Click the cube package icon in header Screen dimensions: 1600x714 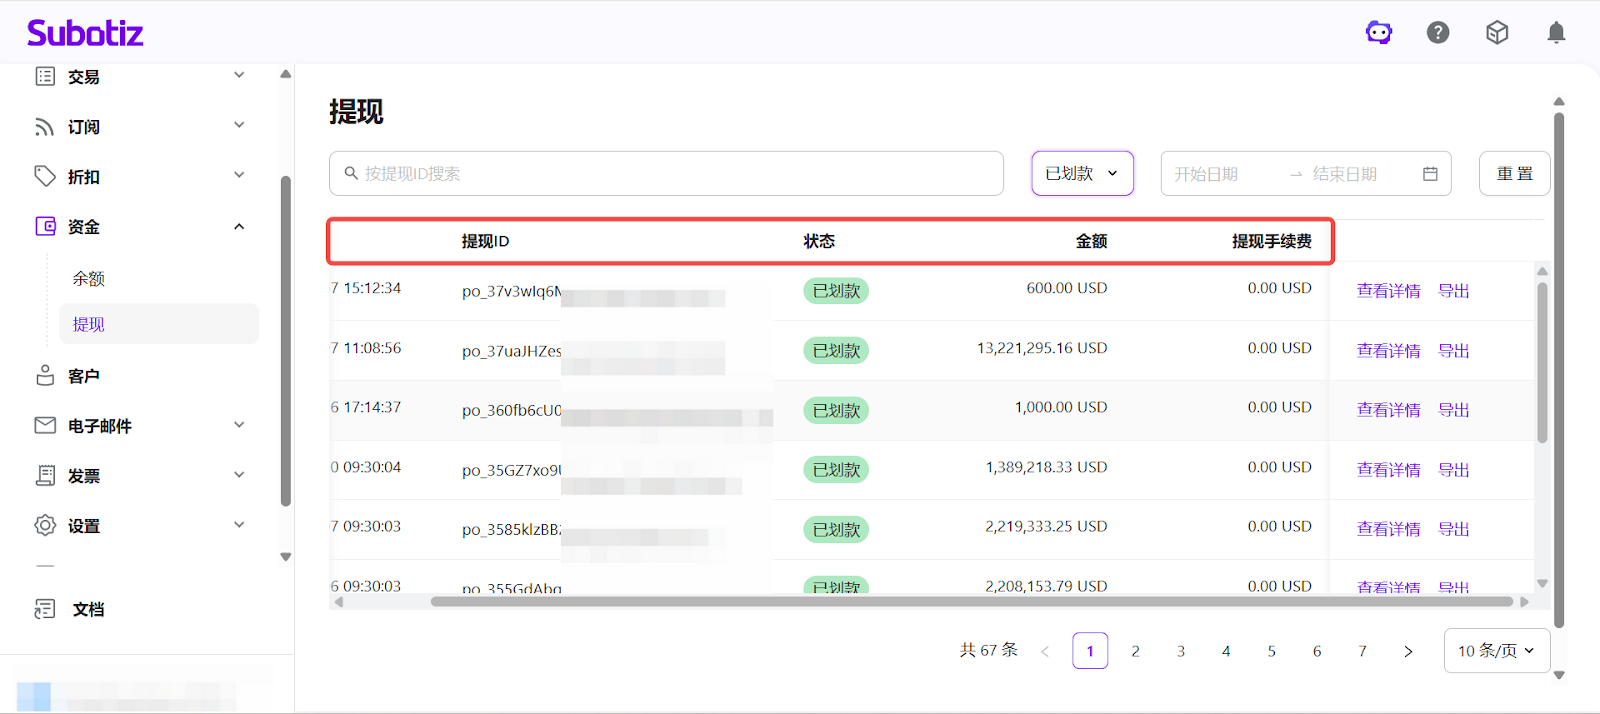pos(1497,33)
